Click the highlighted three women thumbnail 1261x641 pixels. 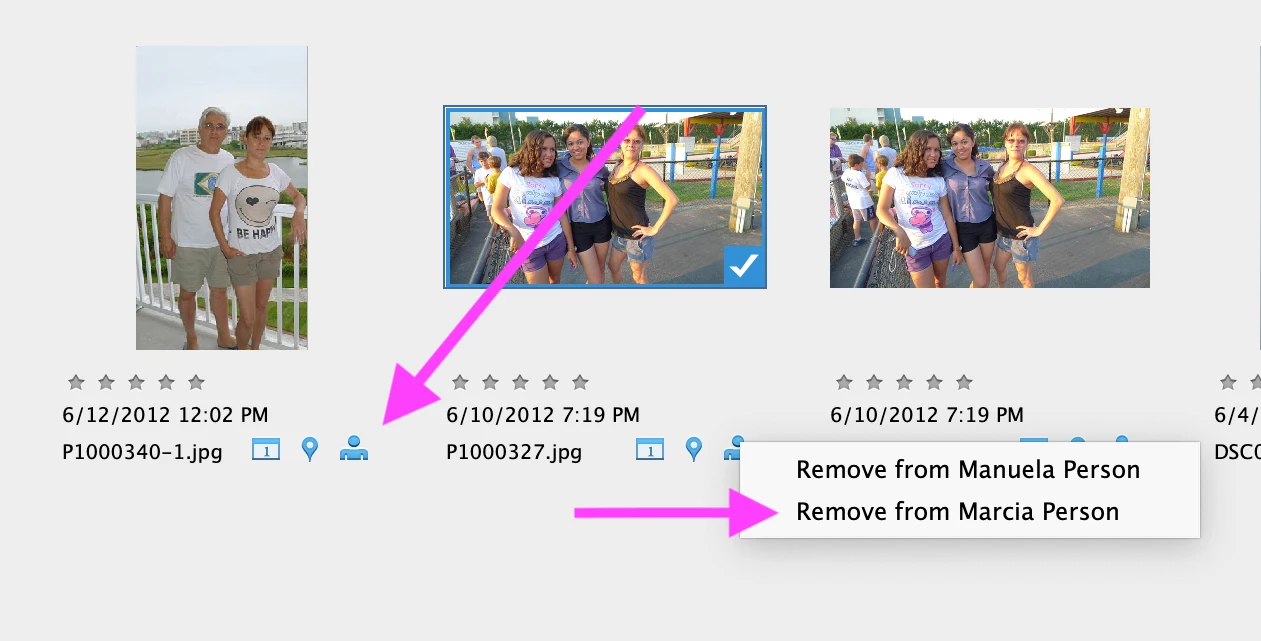pos(605,198)
